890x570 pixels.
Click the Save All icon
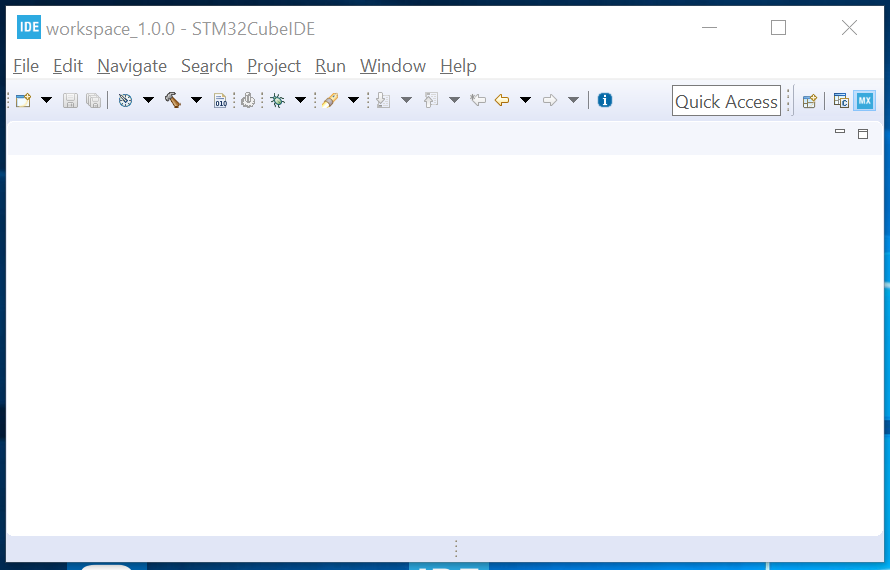(94, 100)
